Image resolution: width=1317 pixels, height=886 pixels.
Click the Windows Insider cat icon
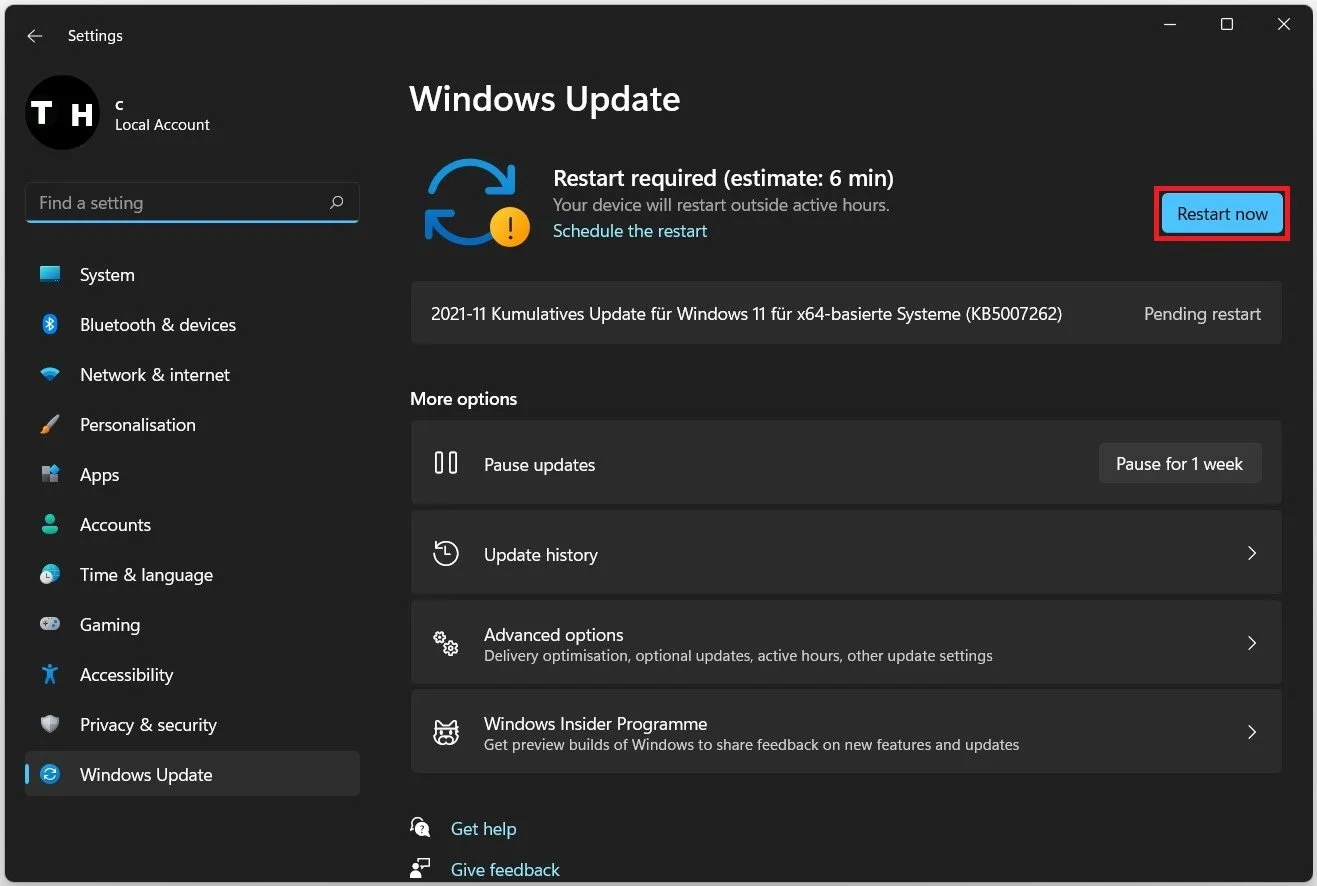tap(446, 732)
